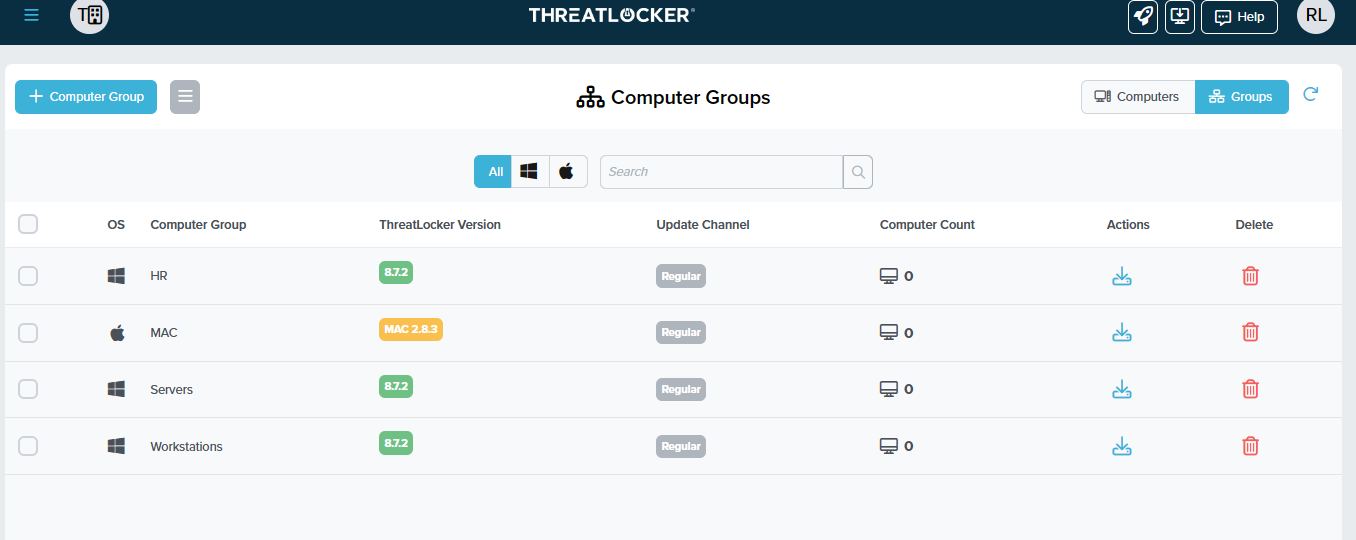1356x540 pixels.
Task: Download installer for HR group
Action: tap(1122, 276)
